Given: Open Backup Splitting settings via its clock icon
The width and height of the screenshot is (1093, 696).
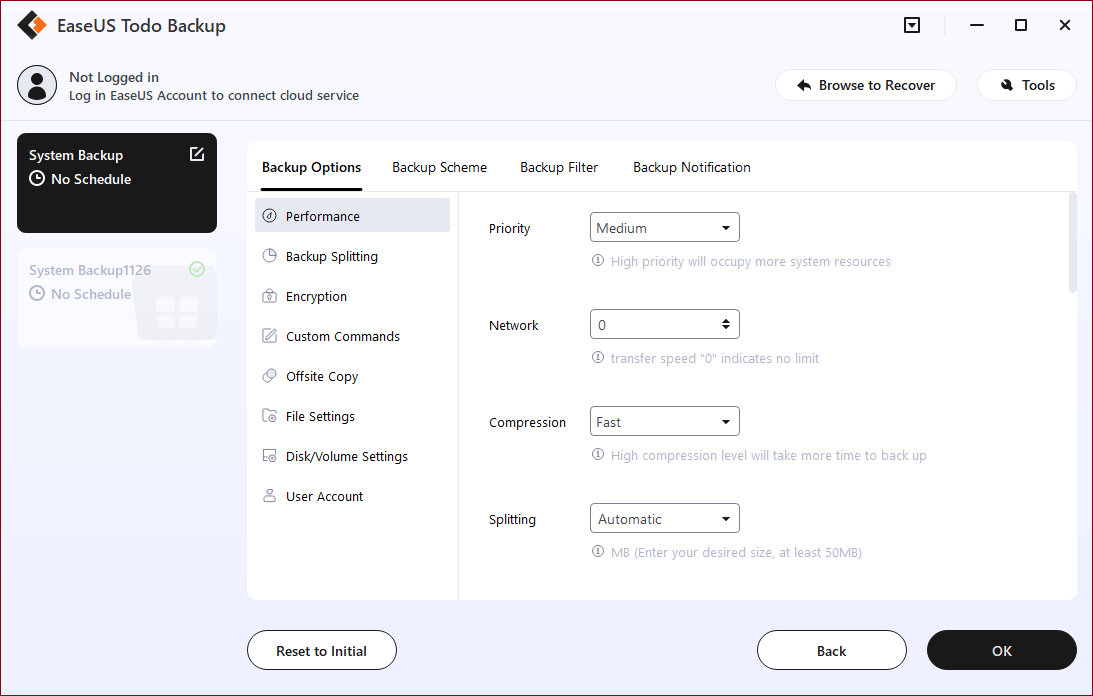Looking at the screenshot, I should [269, 256].
